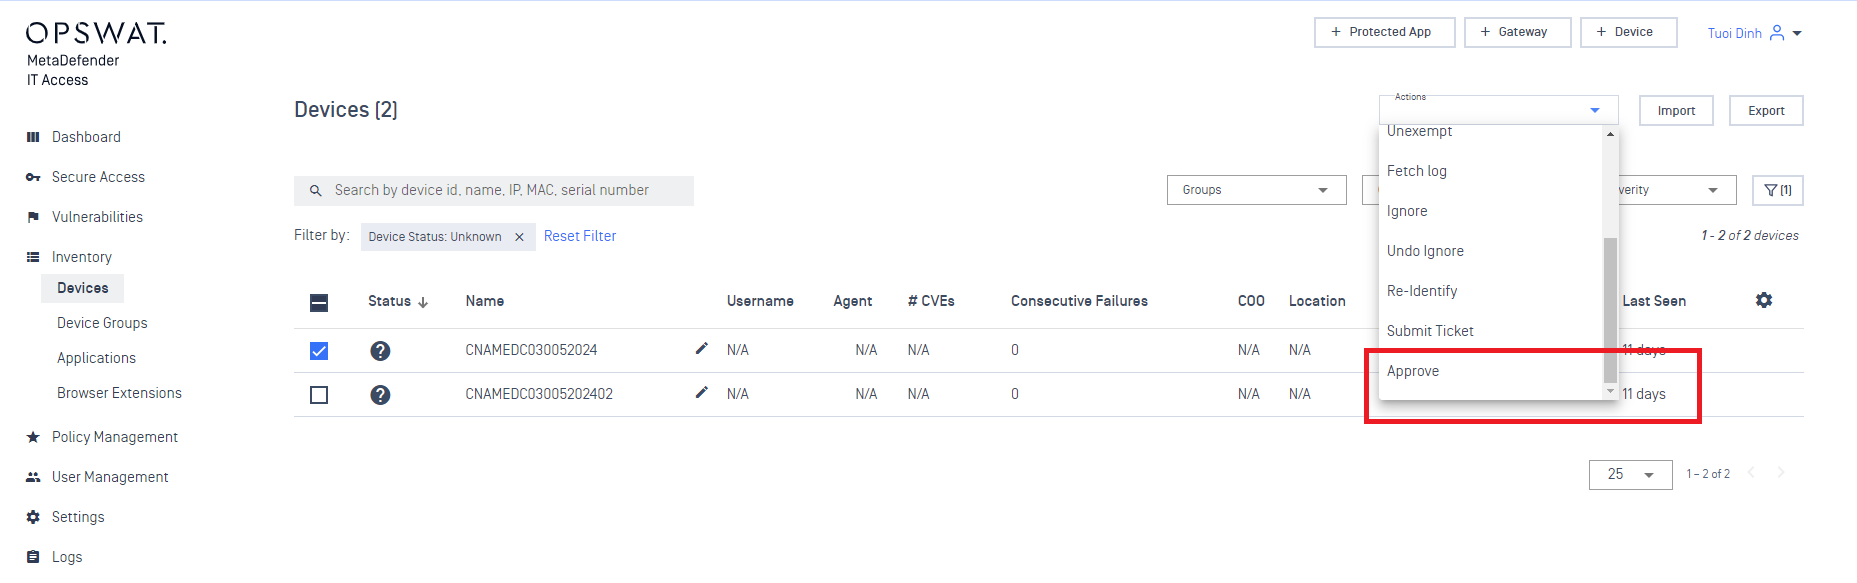Expand the Groups filter dropdown
This screenshot has width=1857, height=583.
pyautogui.click(x=1257, y=190)
